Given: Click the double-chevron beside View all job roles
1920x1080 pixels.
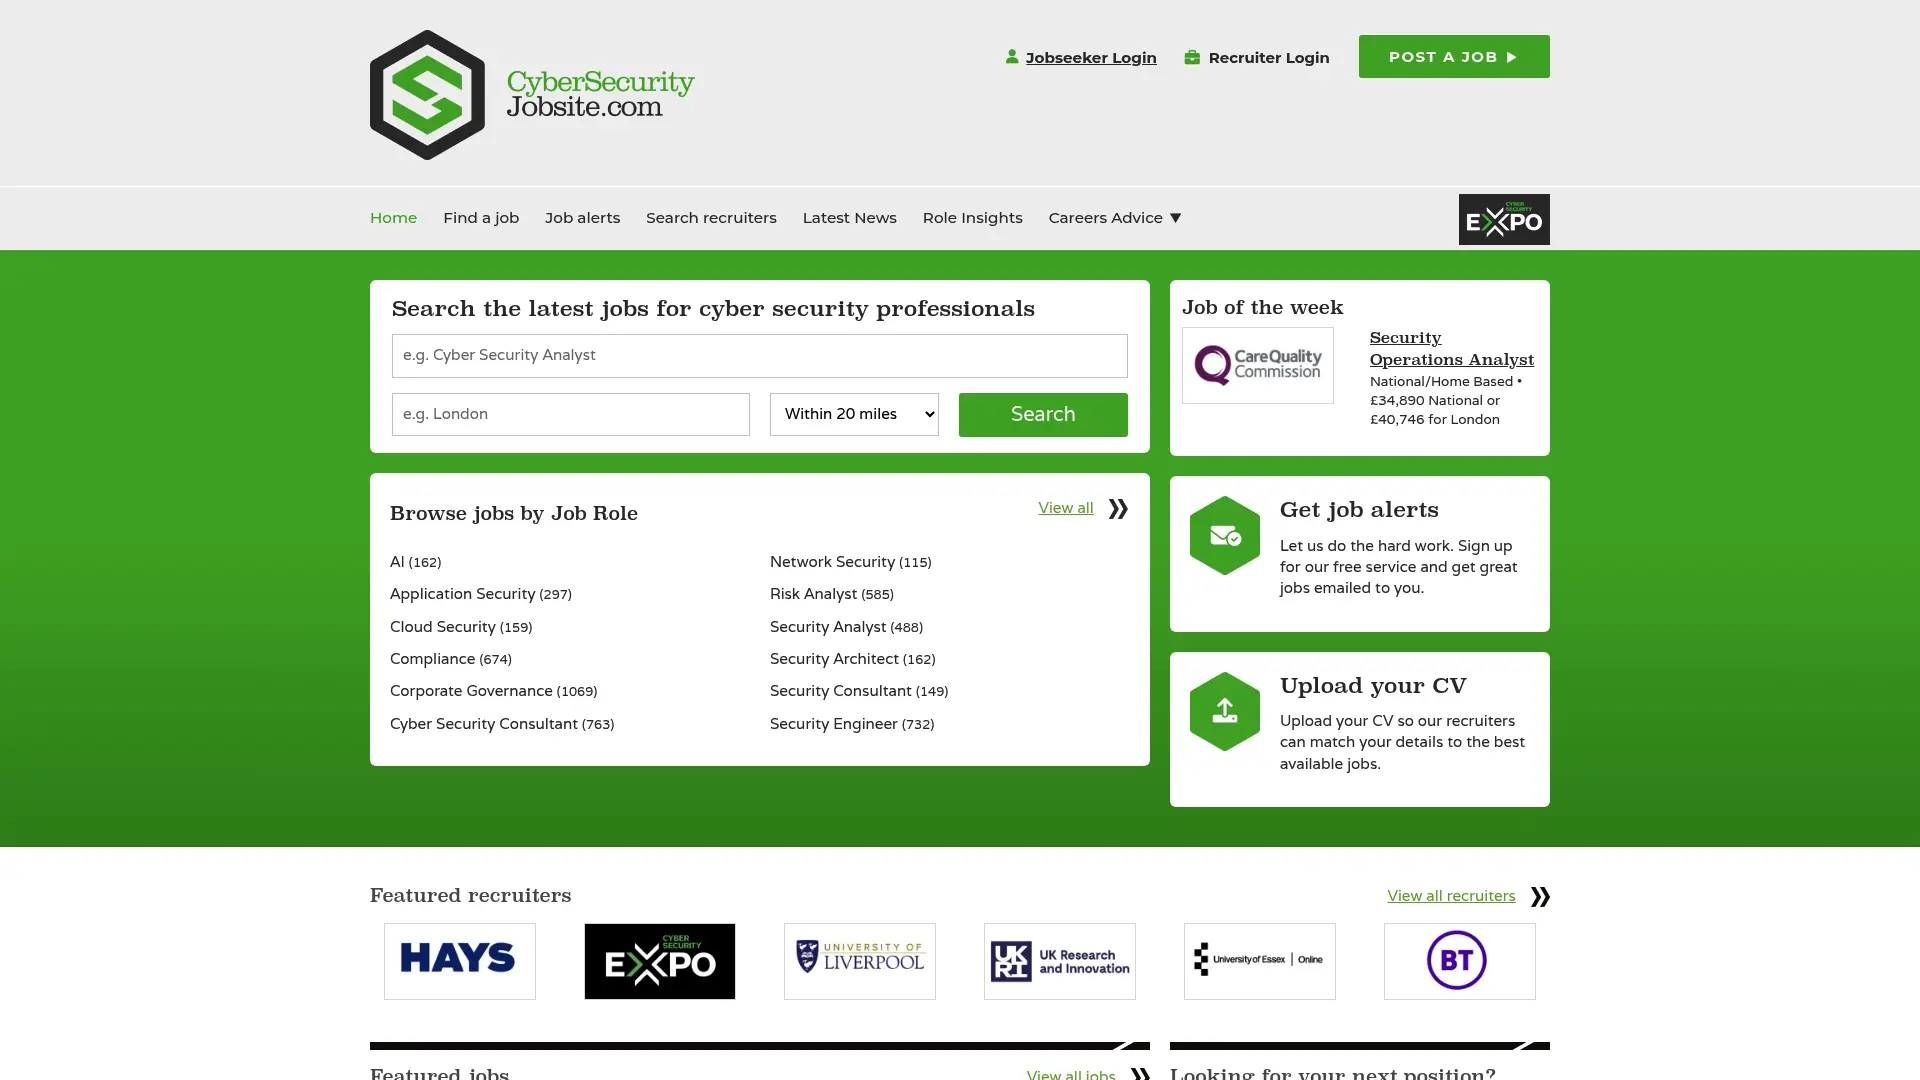Looking at the screenshot, I should click(1118, 509).
